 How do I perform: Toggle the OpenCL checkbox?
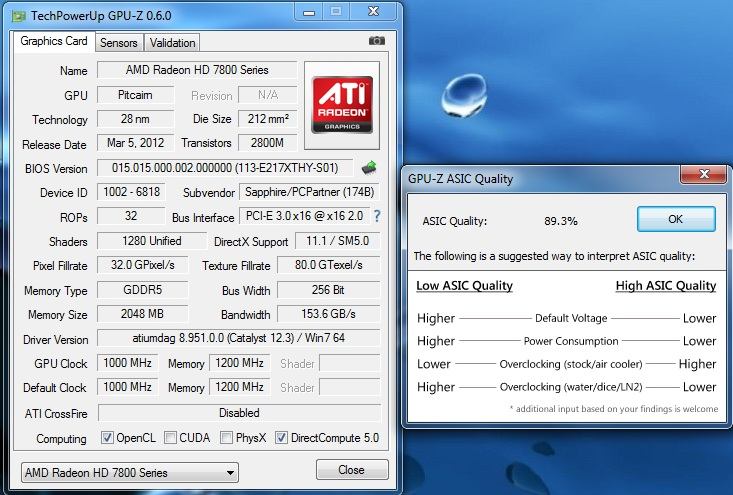107,438
